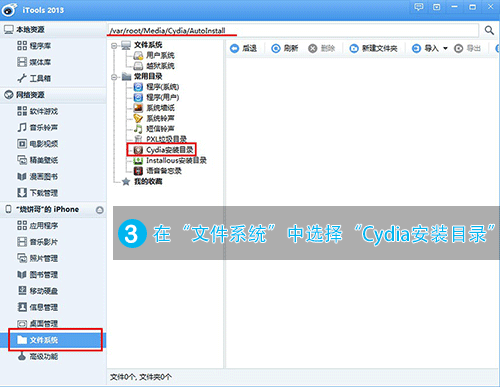Open 软件游戏 under network resources
Screen dimensions: 500x387
pyautogui.click(x=38, y=111)
